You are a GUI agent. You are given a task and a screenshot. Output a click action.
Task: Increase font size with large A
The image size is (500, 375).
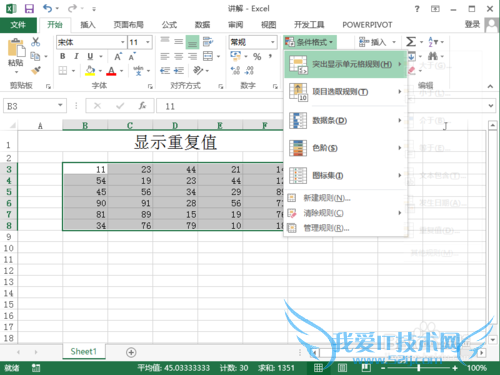tap(118, 57)
